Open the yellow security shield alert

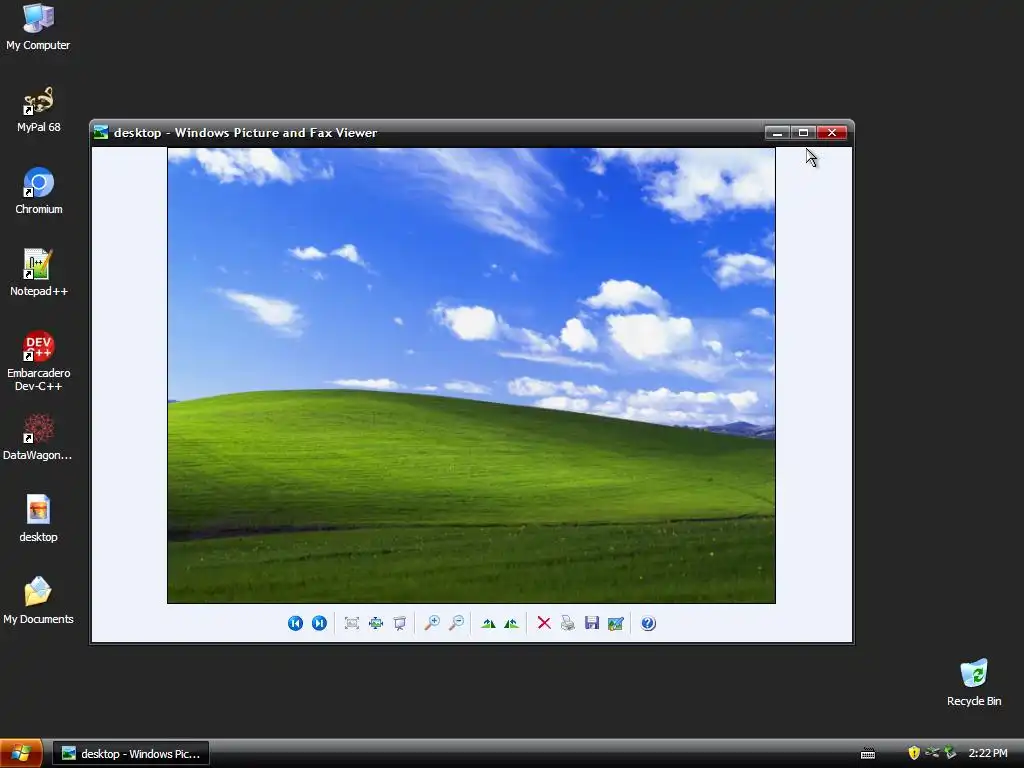(x=914, y=753)
